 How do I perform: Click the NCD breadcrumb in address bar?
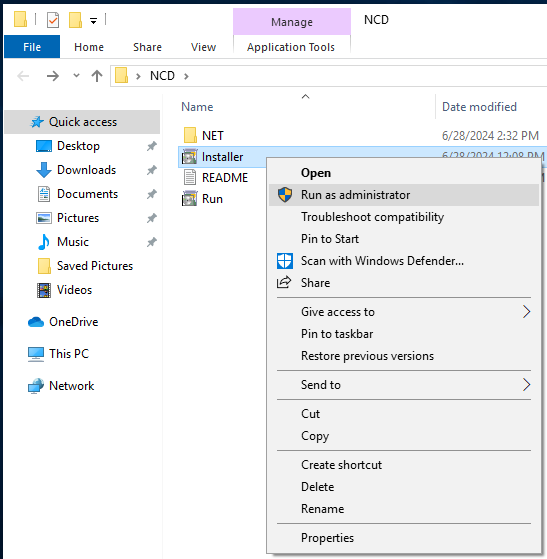coord(162,76)
